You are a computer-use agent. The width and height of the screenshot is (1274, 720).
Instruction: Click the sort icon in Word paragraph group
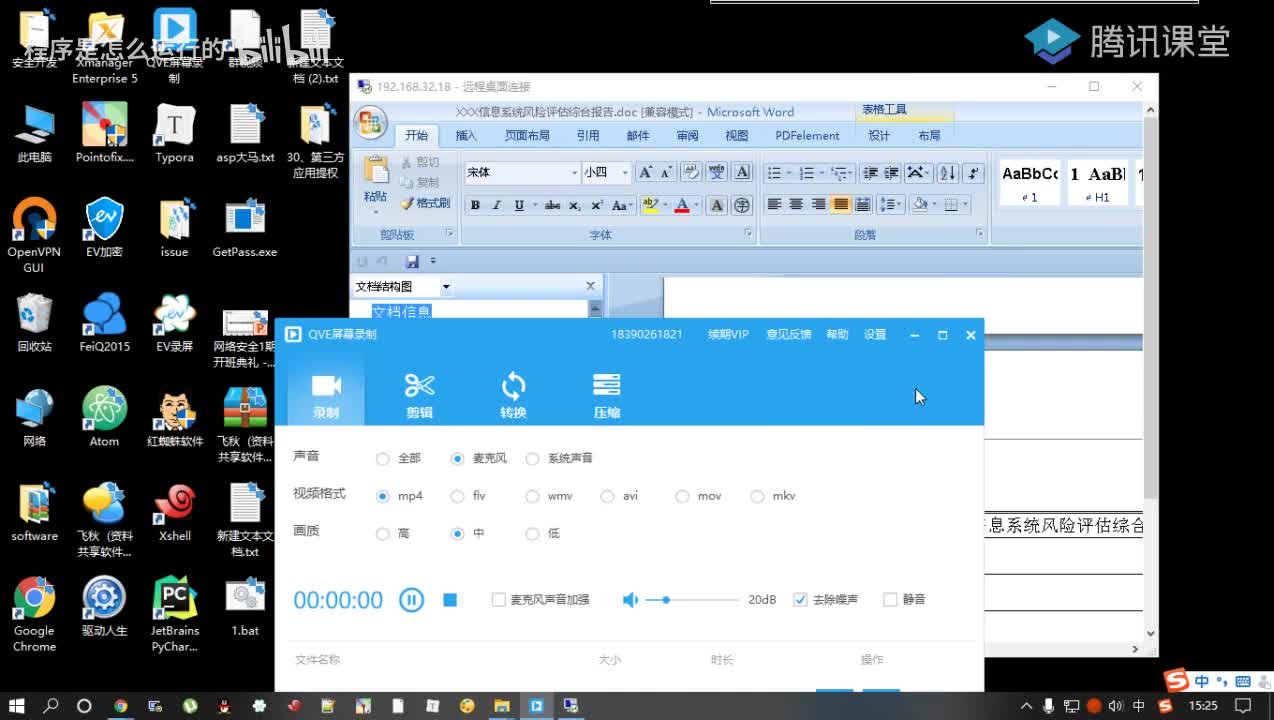pos(947,173)
